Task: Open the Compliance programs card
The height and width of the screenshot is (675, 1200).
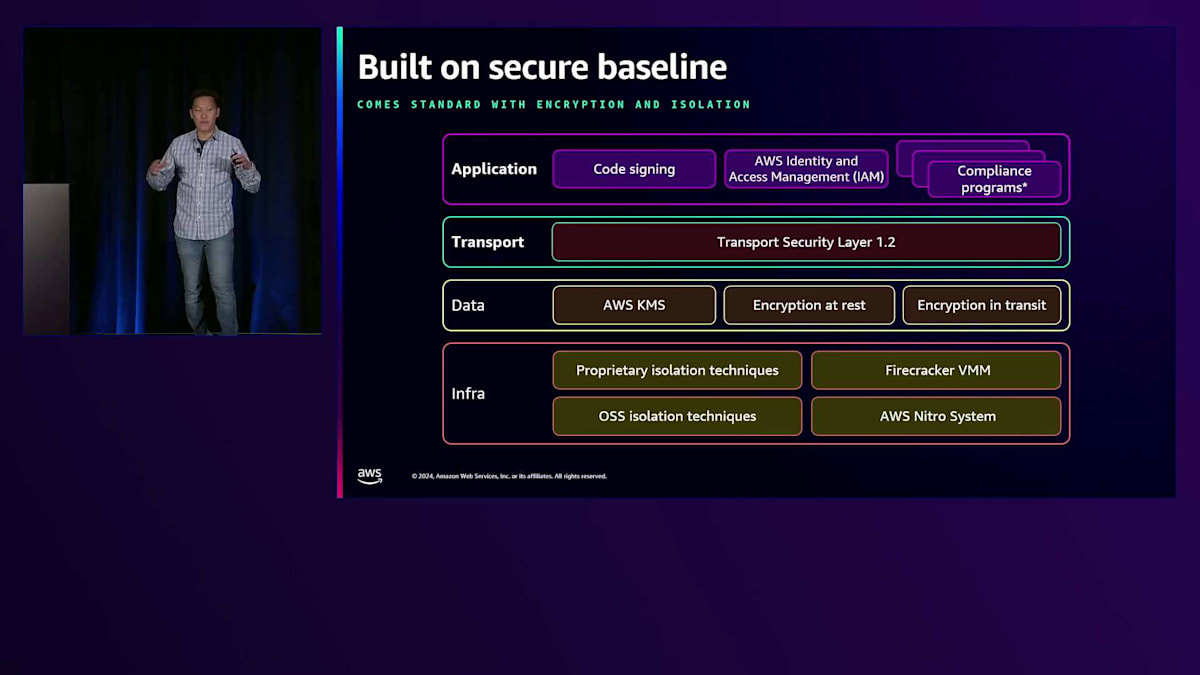Action: click(x=994, y=179)
